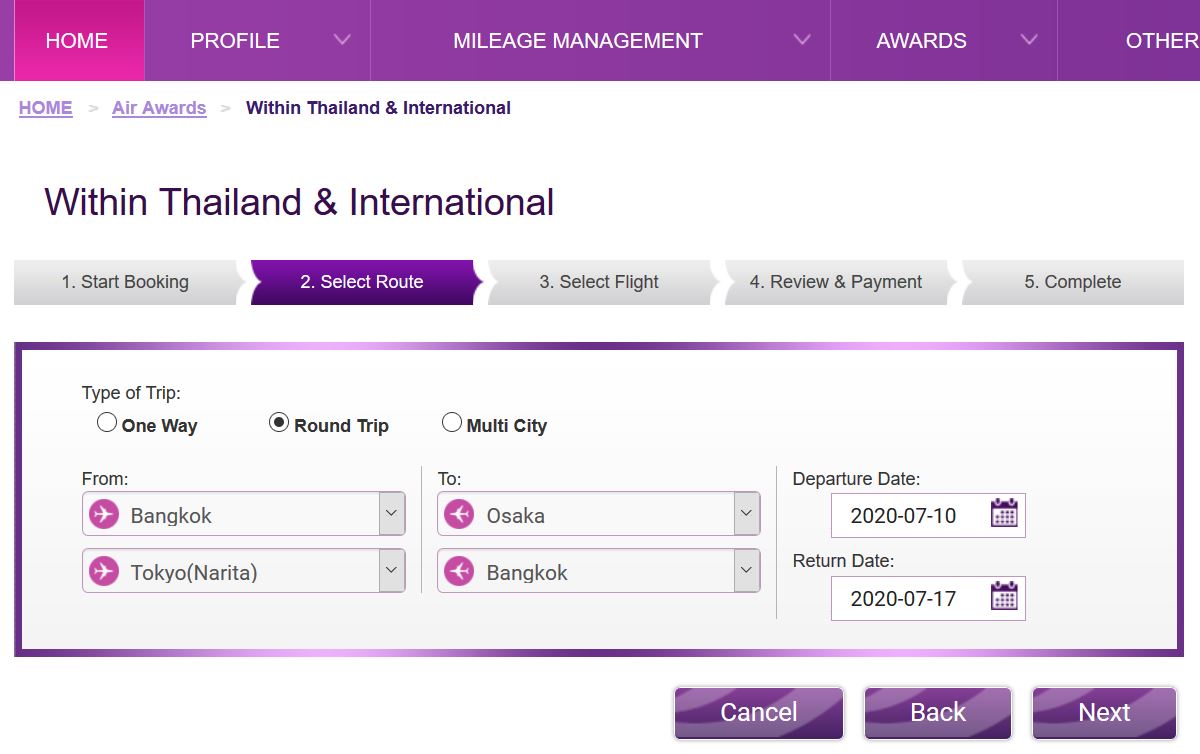
Task: Expand the Tokyo(Narita) From dropdown arrow
Action: click(x=391, y=571)
